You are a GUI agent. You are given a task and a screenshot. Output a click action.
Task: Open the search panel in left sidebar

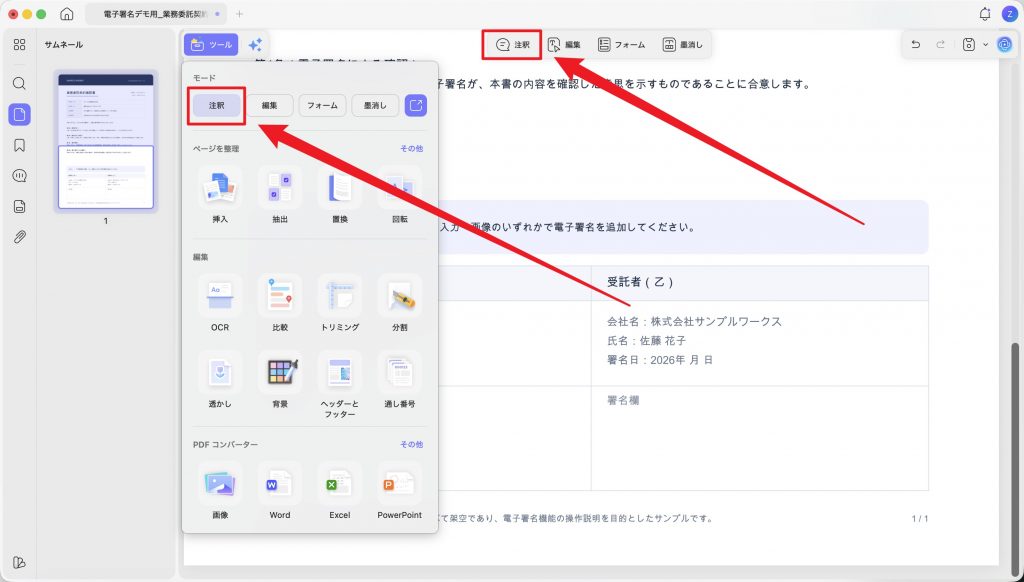(x=20, y=83)
